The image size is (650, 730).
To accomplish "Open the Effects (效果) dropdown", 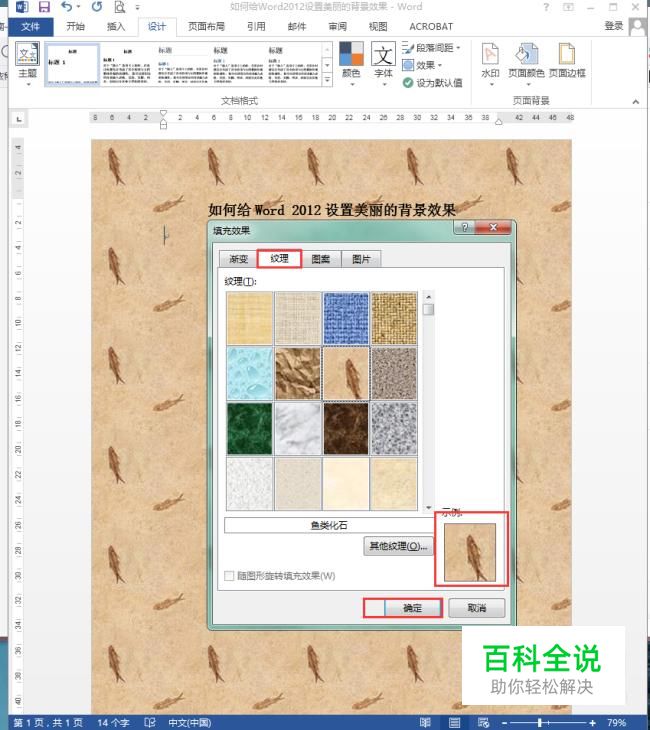I will [422, 65].
